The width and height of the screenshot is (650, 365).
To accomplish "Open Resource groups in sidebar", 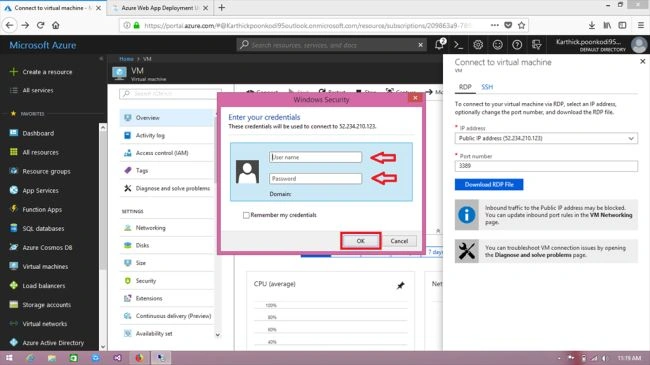I will [x=46, y=171].
